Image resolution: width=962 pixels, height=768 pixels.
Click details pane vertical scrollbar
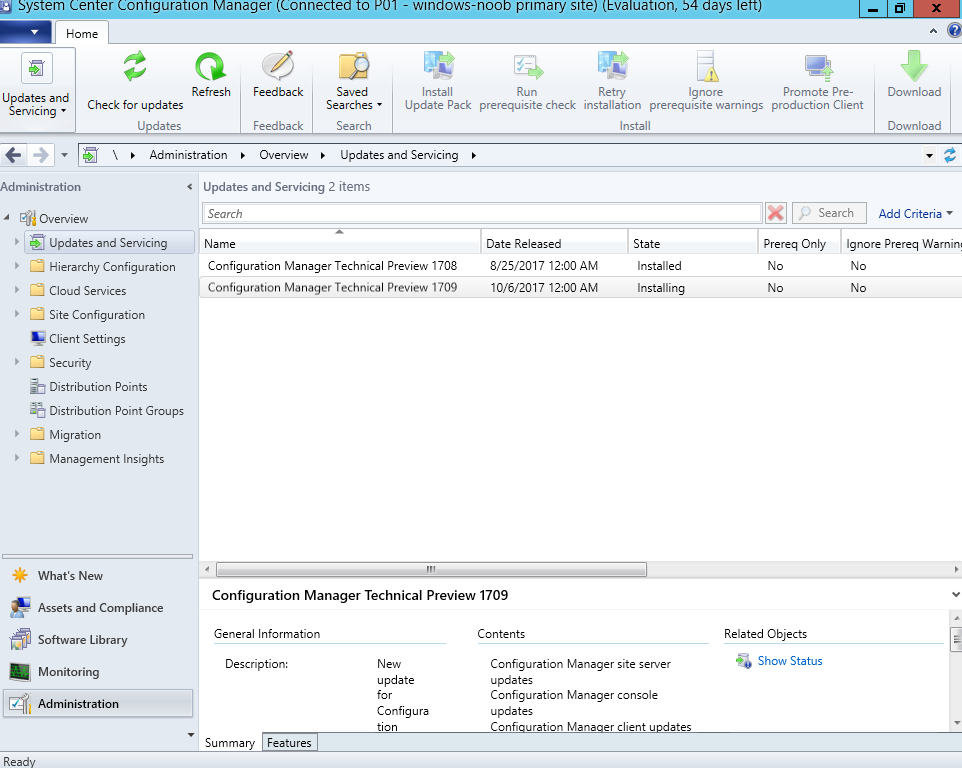coord(955,640)
